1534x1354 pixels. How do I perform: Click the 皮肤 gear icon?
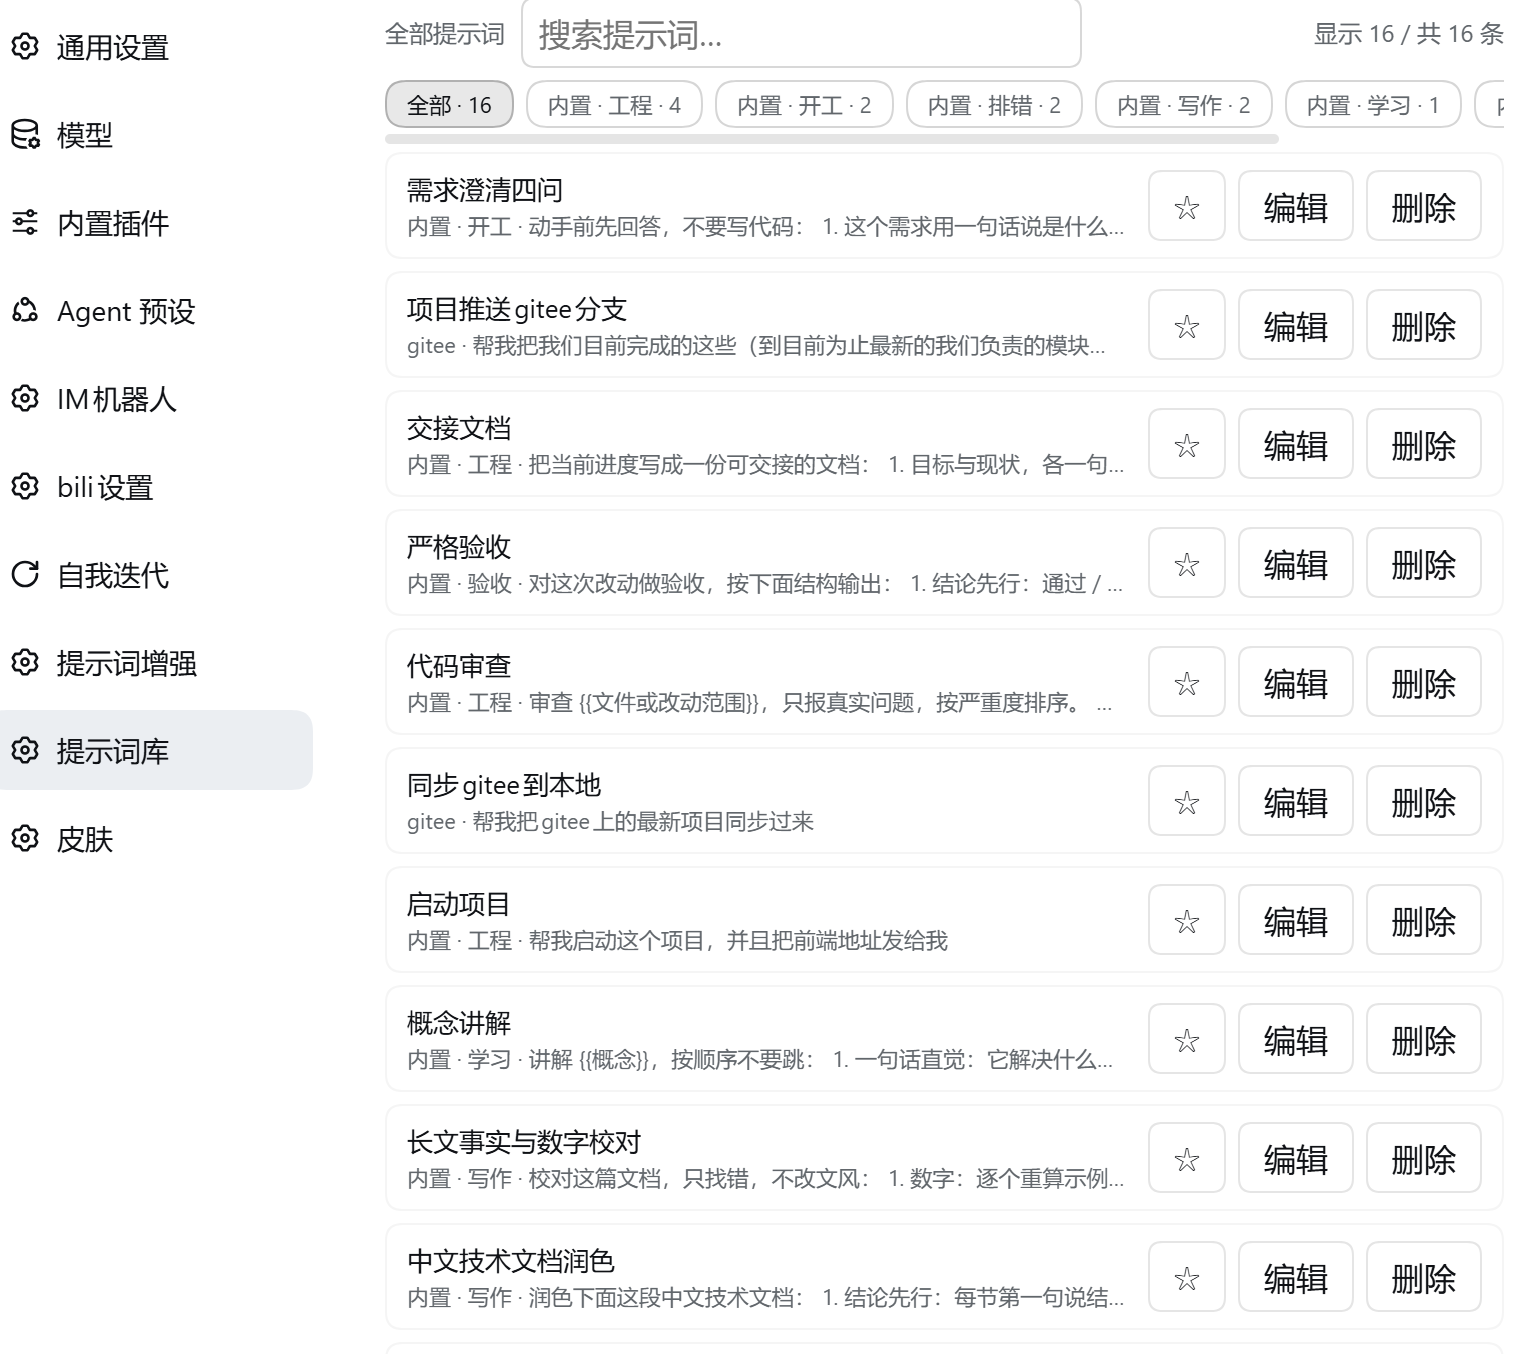[25, 838]
